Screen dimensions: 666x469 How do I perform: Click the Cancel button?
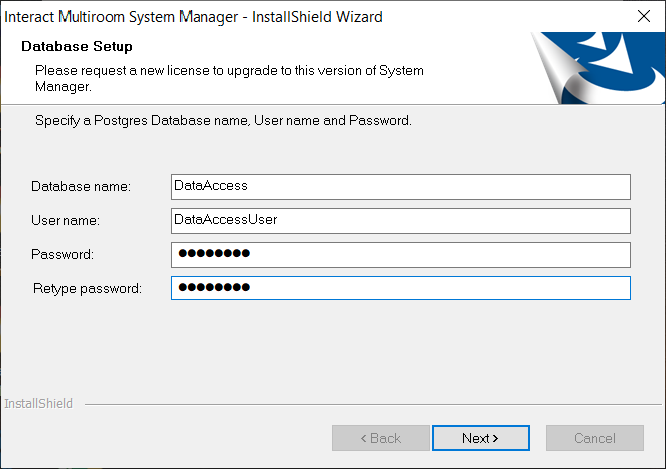coord(595,438)
